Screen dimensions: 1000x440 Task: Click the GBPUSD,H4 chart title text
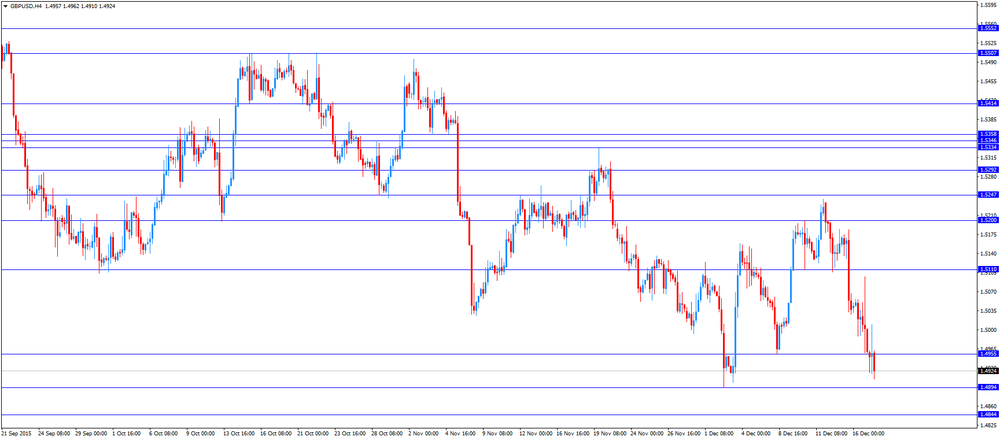pos(26,6)
